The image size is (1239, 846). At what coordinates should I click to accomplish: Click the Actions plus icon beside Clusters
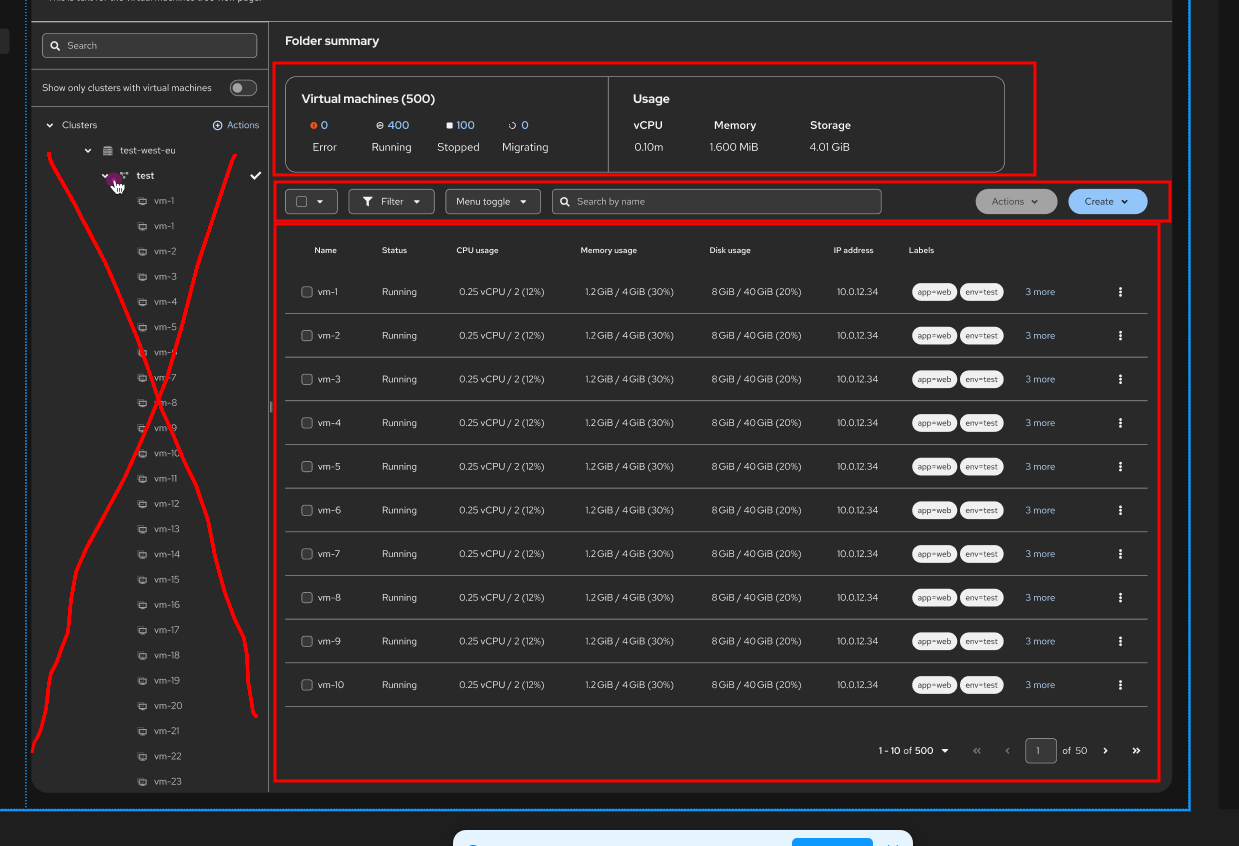(x=217, y=125)
